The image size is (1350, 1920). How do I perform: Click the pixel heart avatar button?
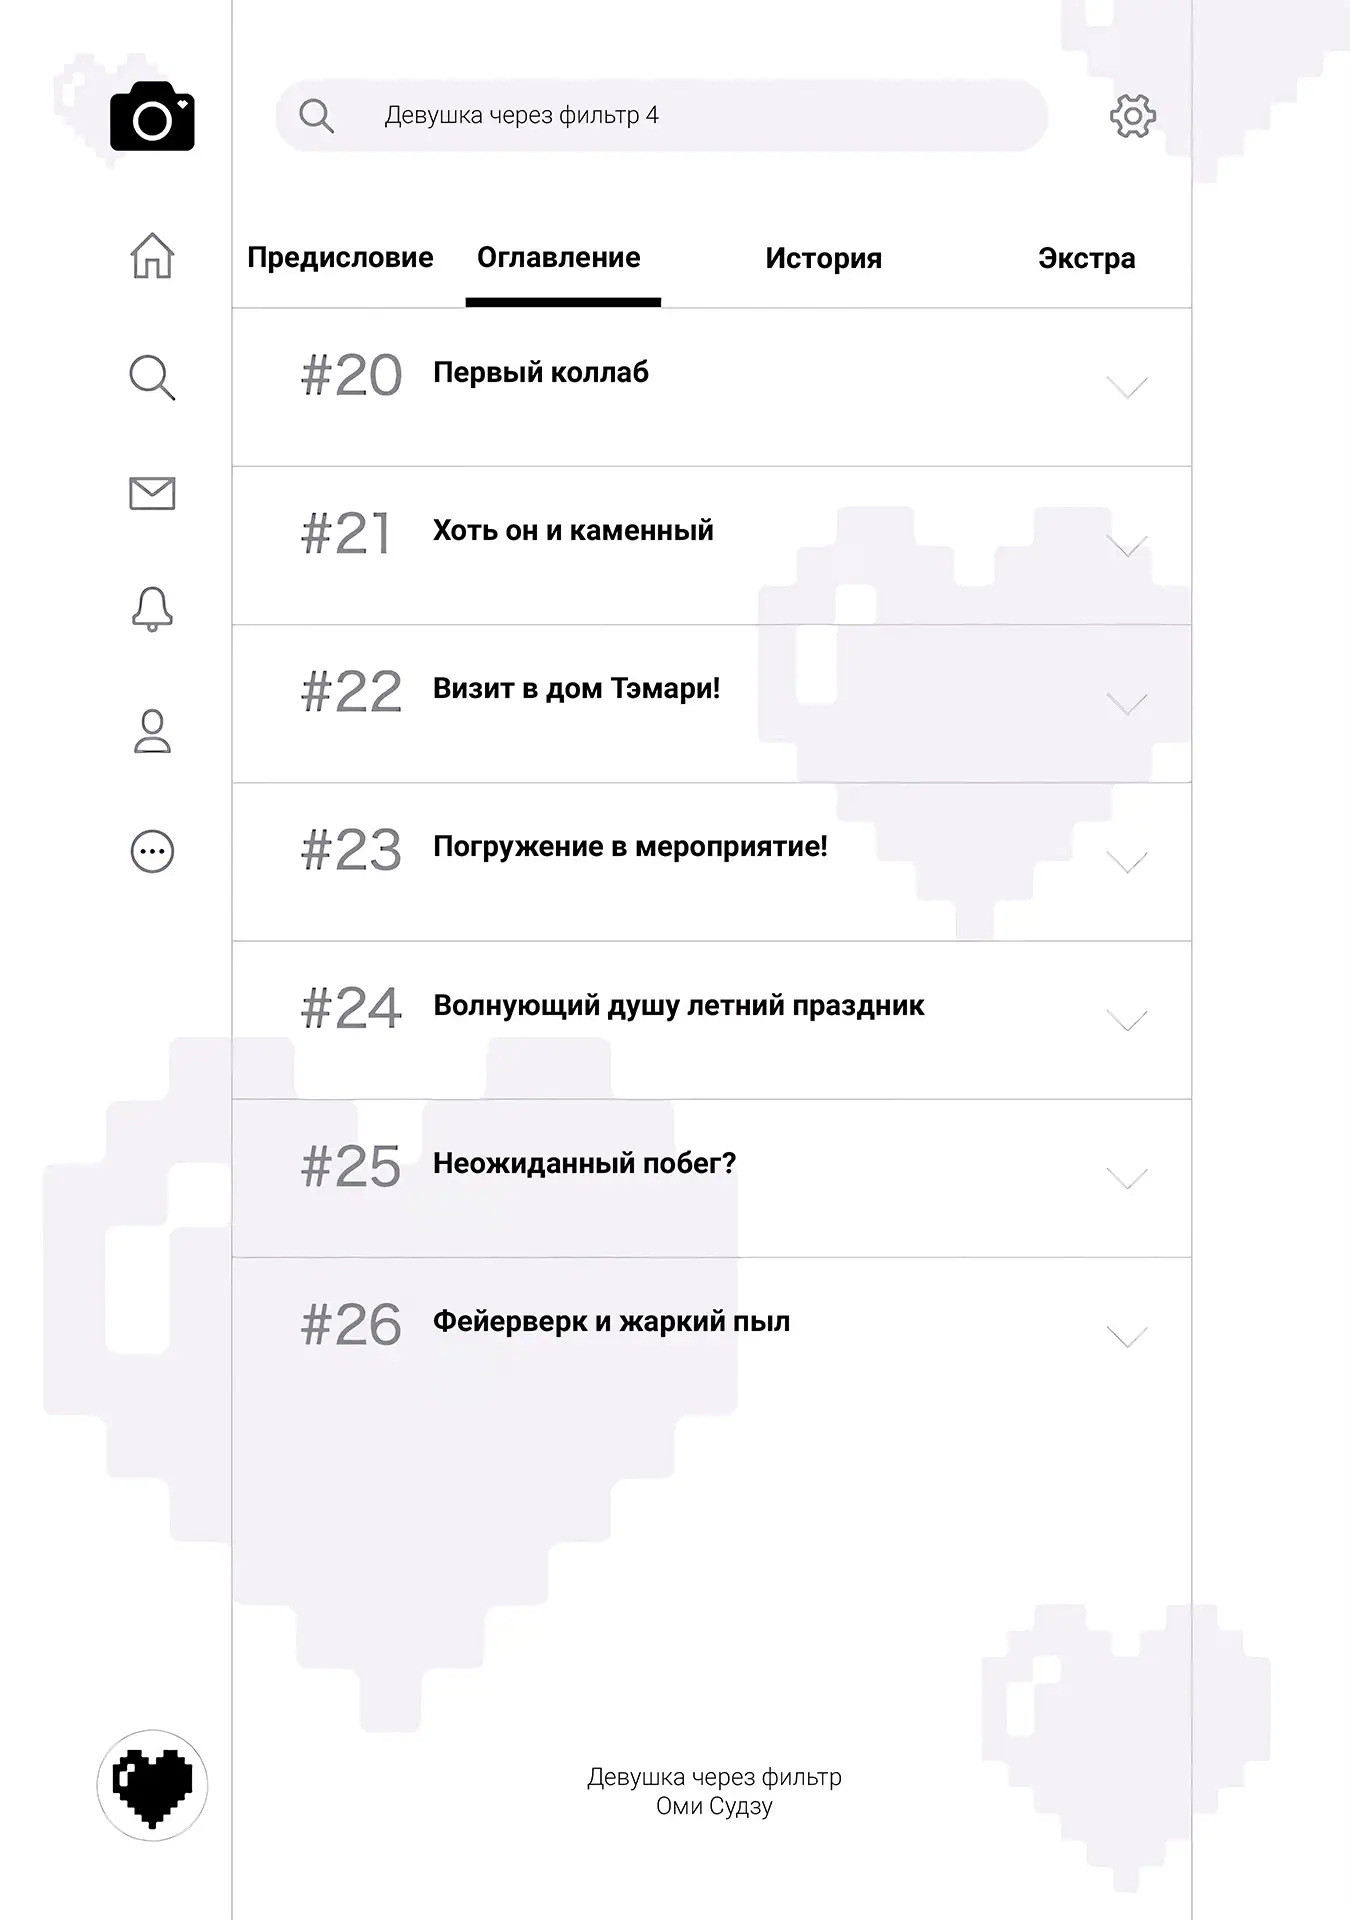click(152, 1785)
